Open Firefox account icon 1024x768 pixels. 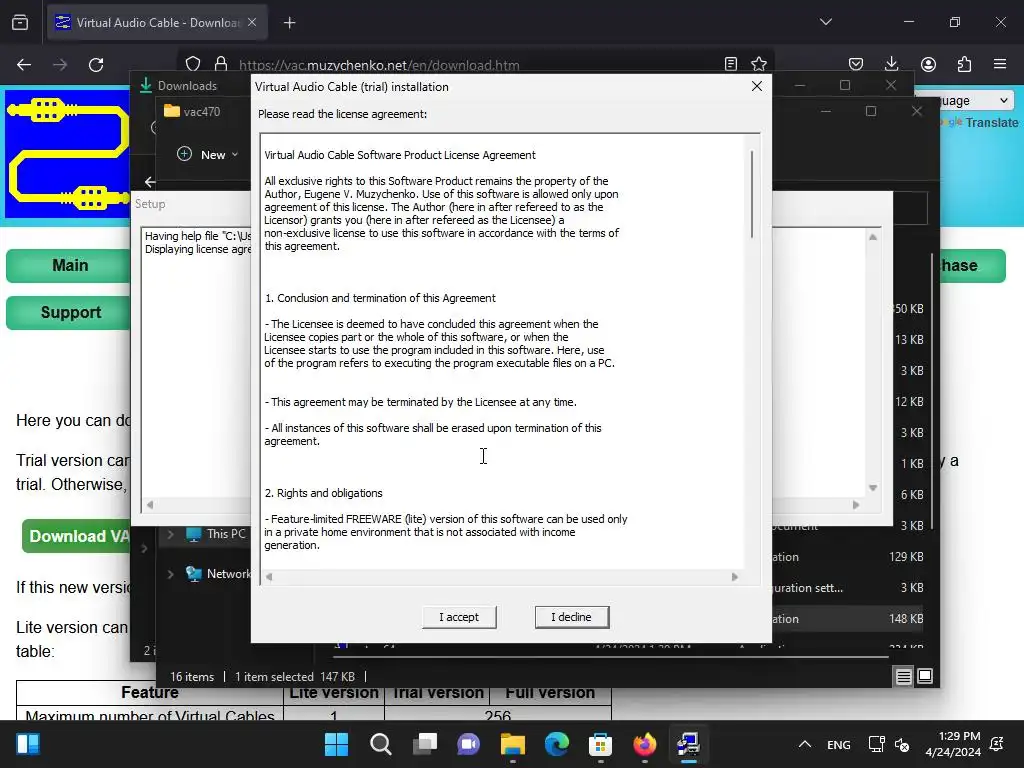tap(928, 64)
